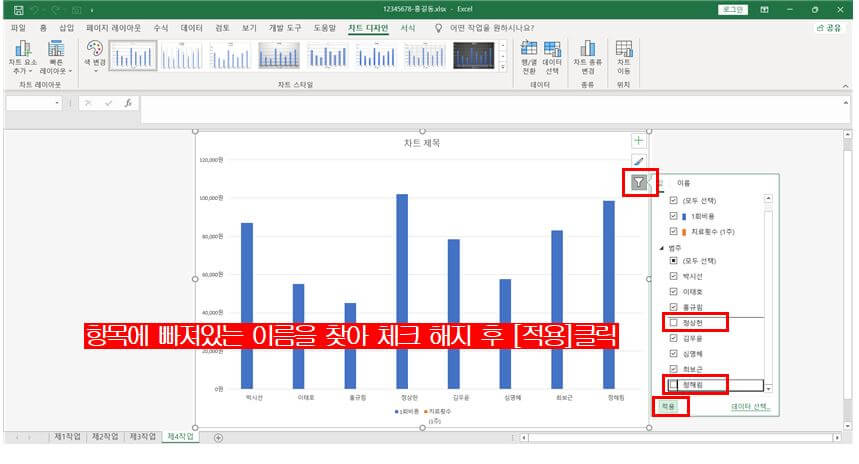Toggle the series (모두 선택) checkbox
This screenshot has width=859, height=464.
pyautogui.click(x=673, y=201)
